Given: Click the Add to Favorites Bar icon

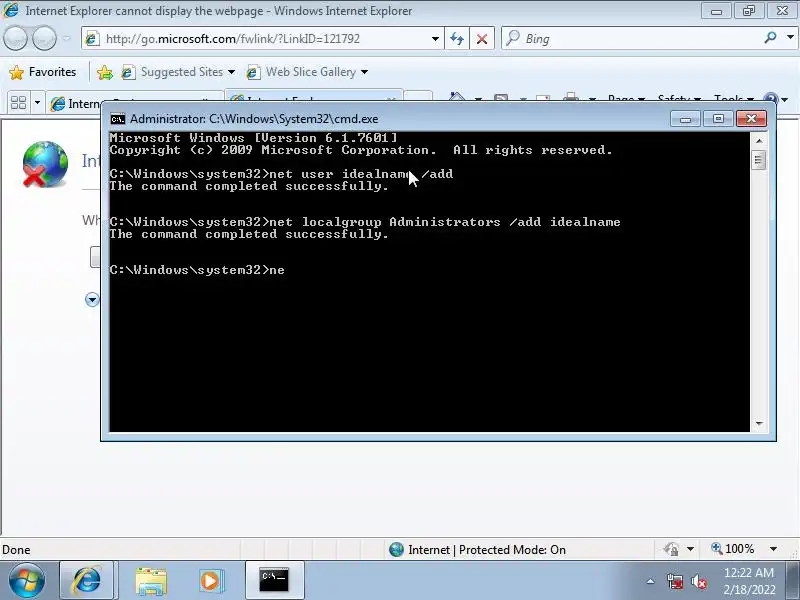Looking at the screenshot, I should pos(105,72).
